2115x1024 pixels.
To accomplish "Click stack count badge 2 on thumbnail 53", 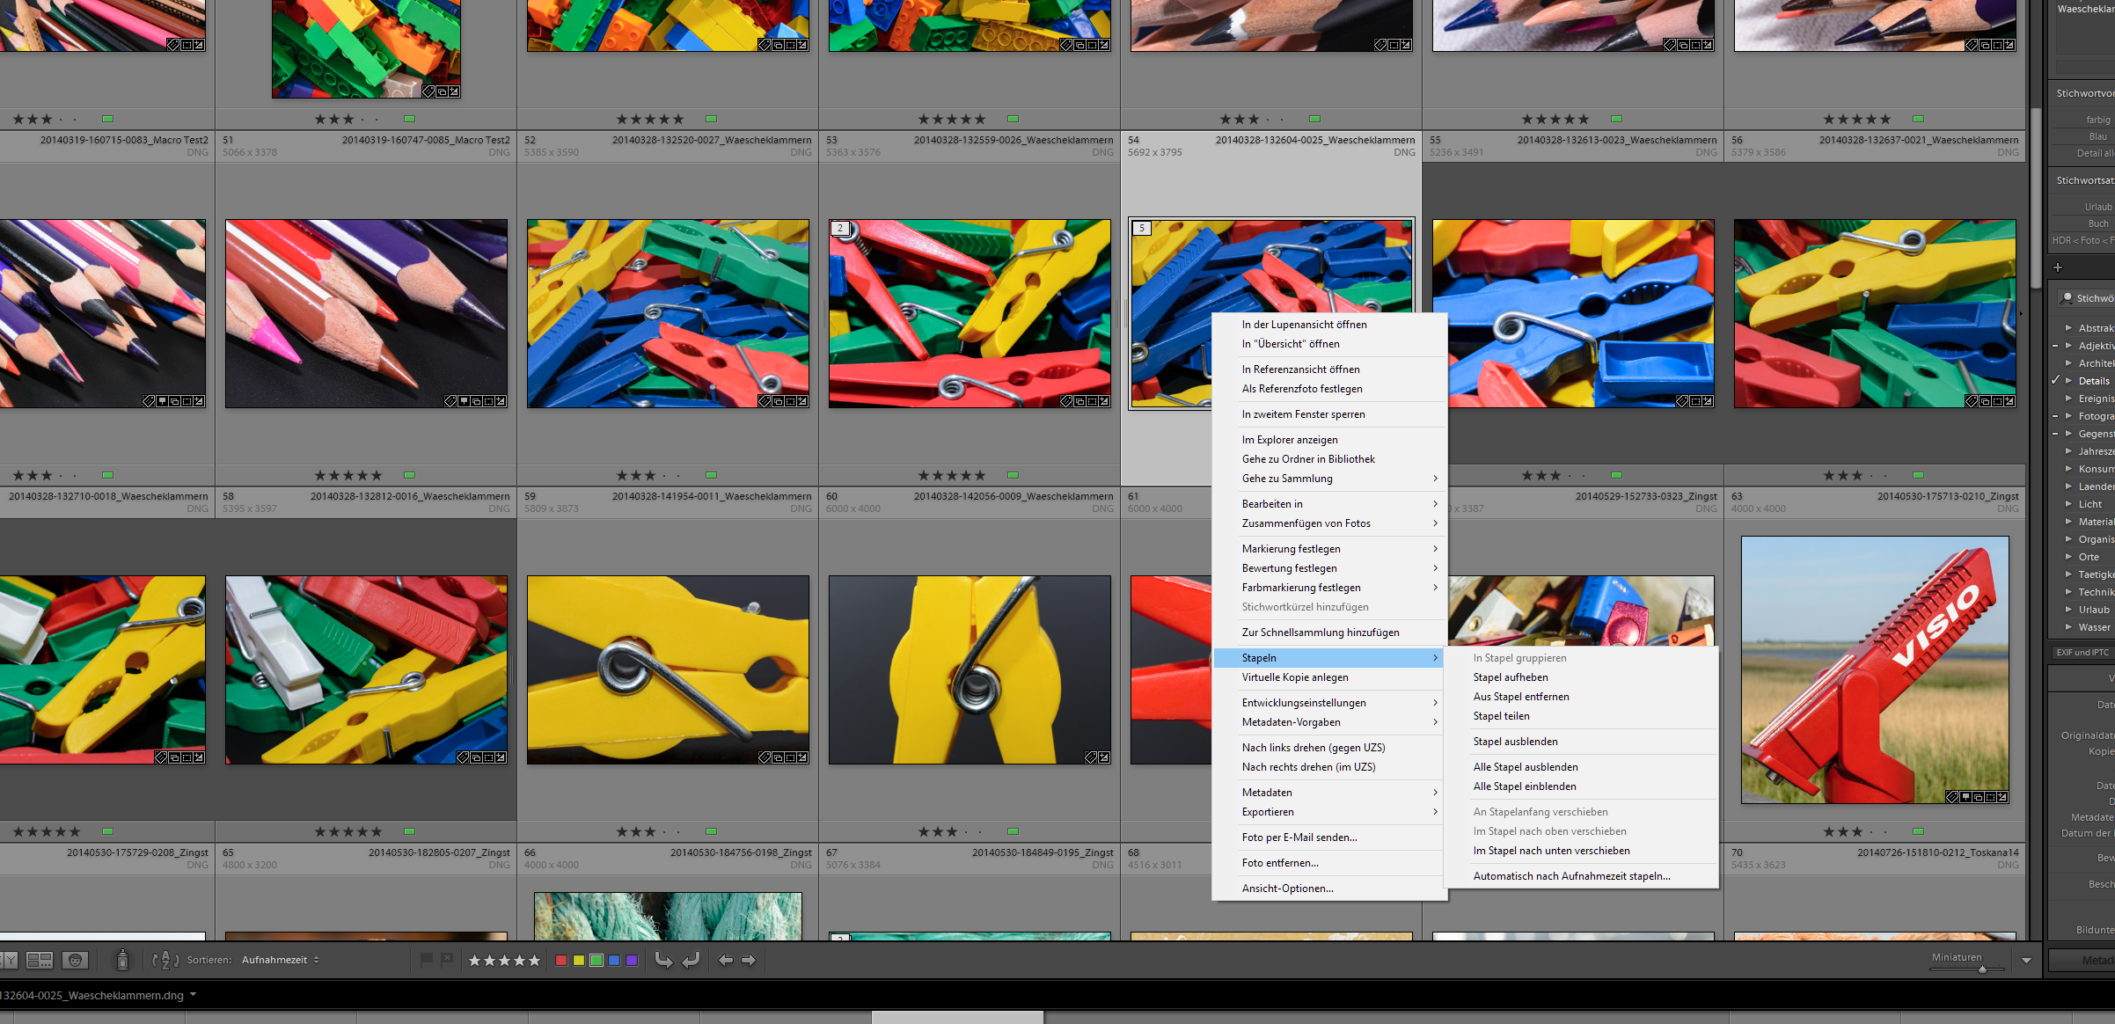I will click(x=840, y=228).
